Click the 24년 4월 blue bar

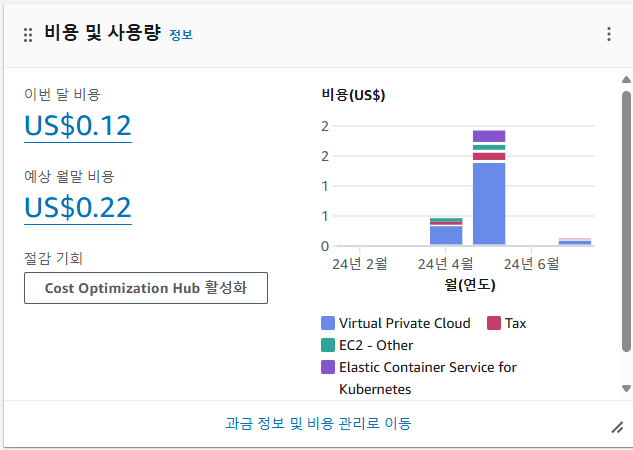coord(446,235)
